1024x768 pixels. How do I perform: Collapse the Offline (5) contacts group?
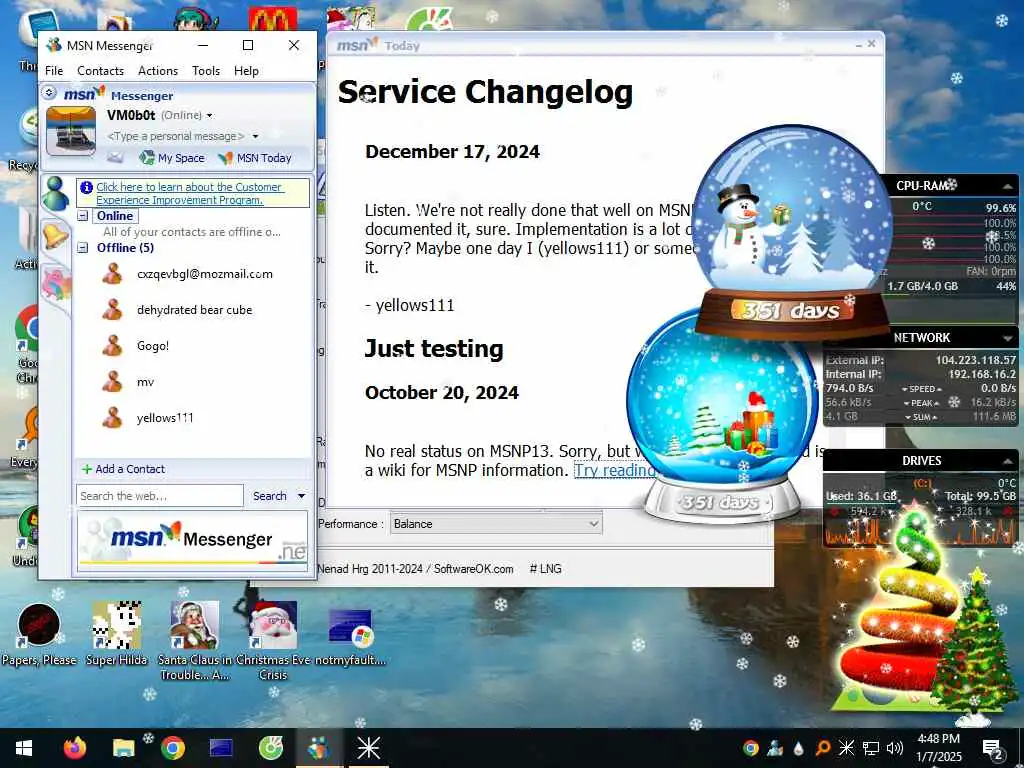point(83,248)
